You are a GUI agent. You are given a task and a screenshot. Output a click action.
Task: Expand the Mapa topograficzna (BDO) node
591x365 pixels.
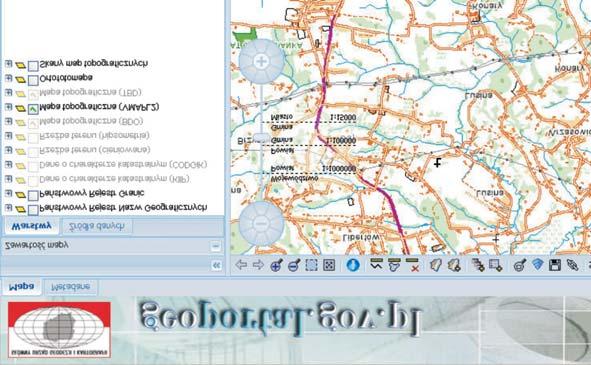(8, 121)
